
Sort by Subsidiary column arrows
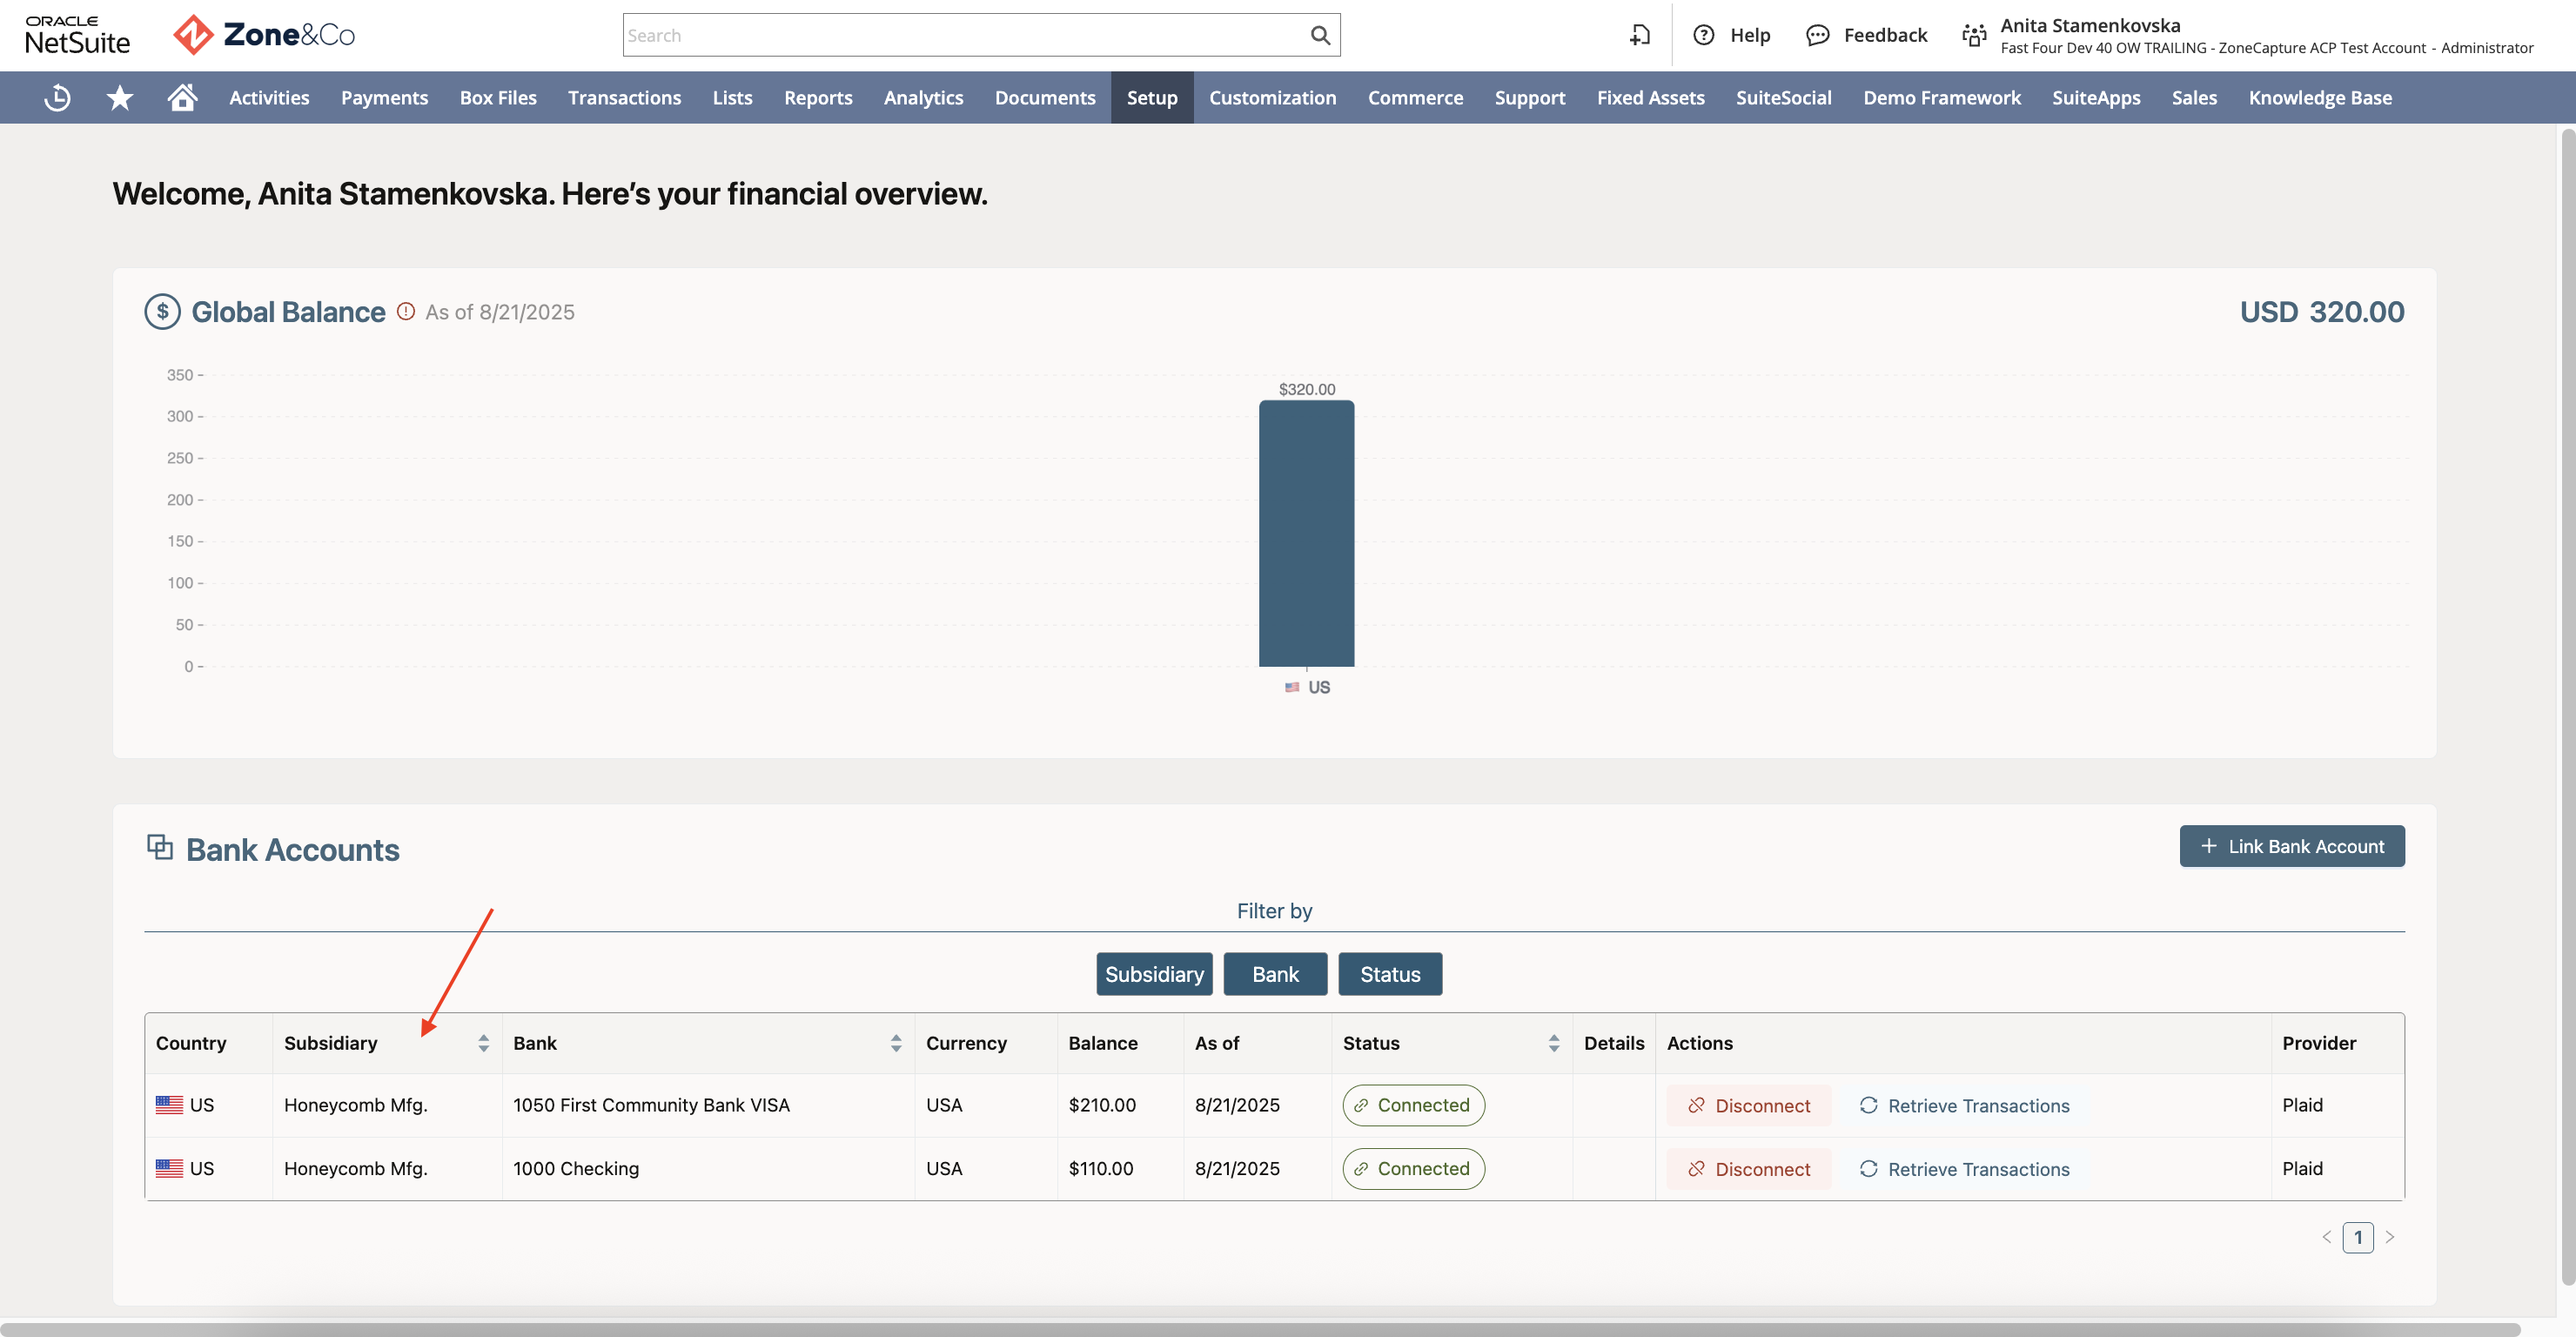click(x=483, y=1043)
